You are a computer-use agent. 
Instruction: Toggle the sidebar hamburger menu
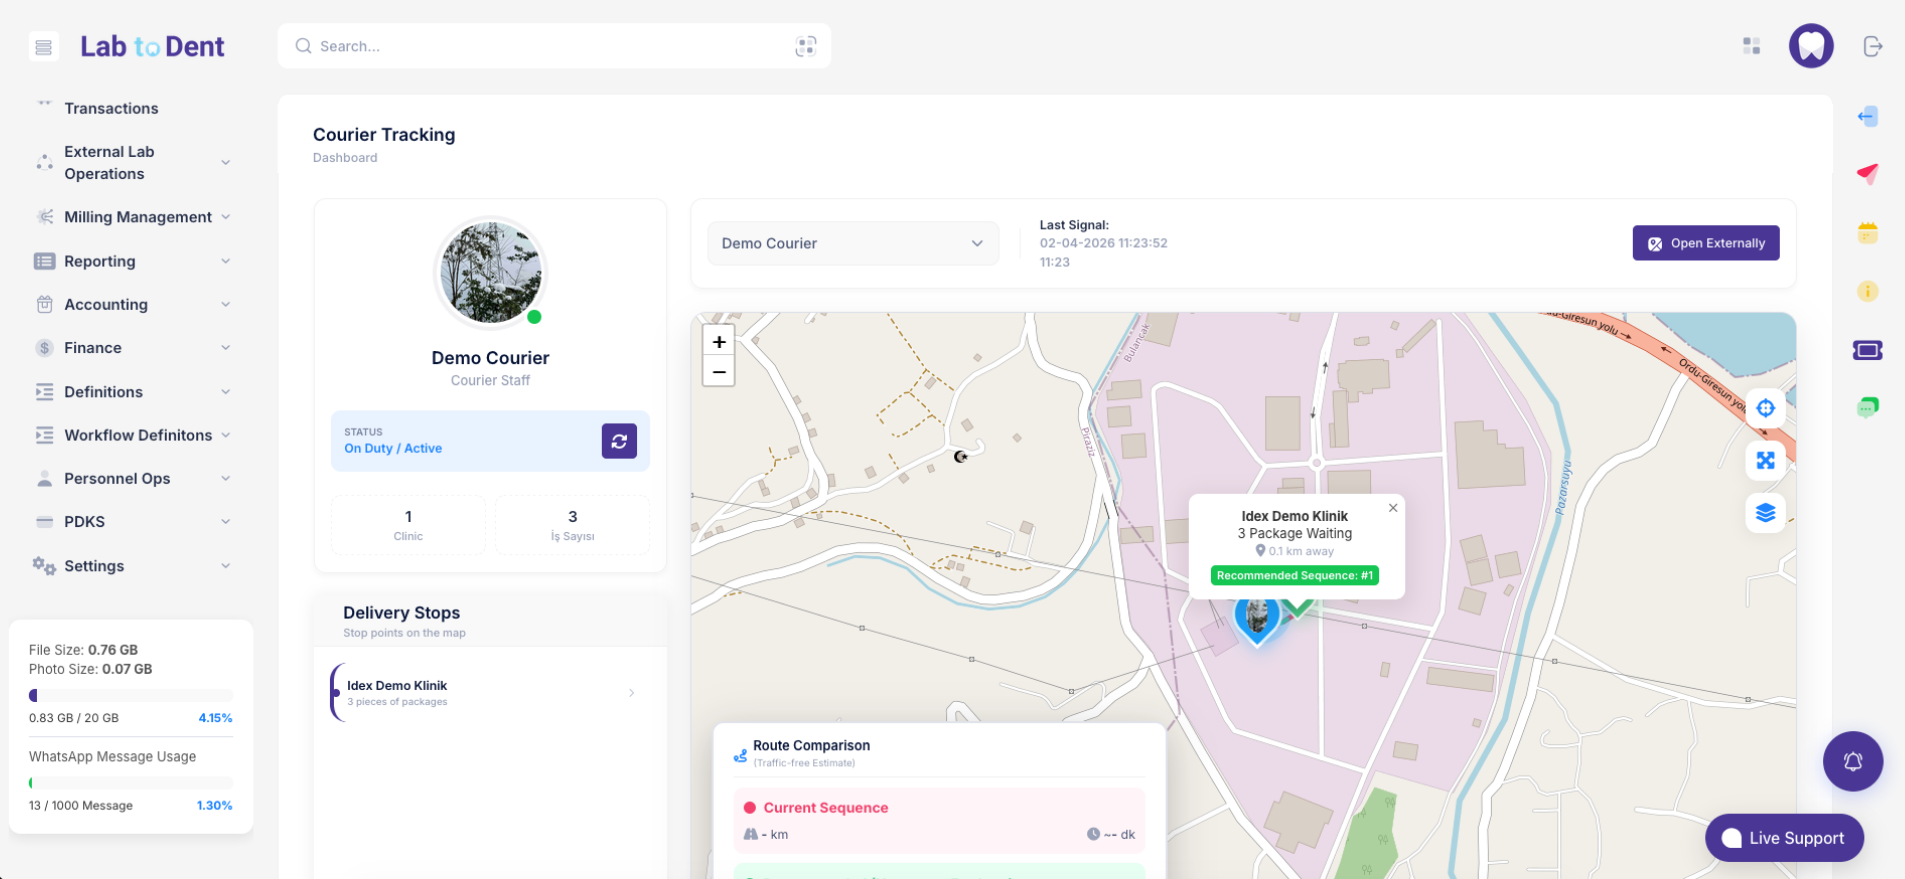[43, 47]
